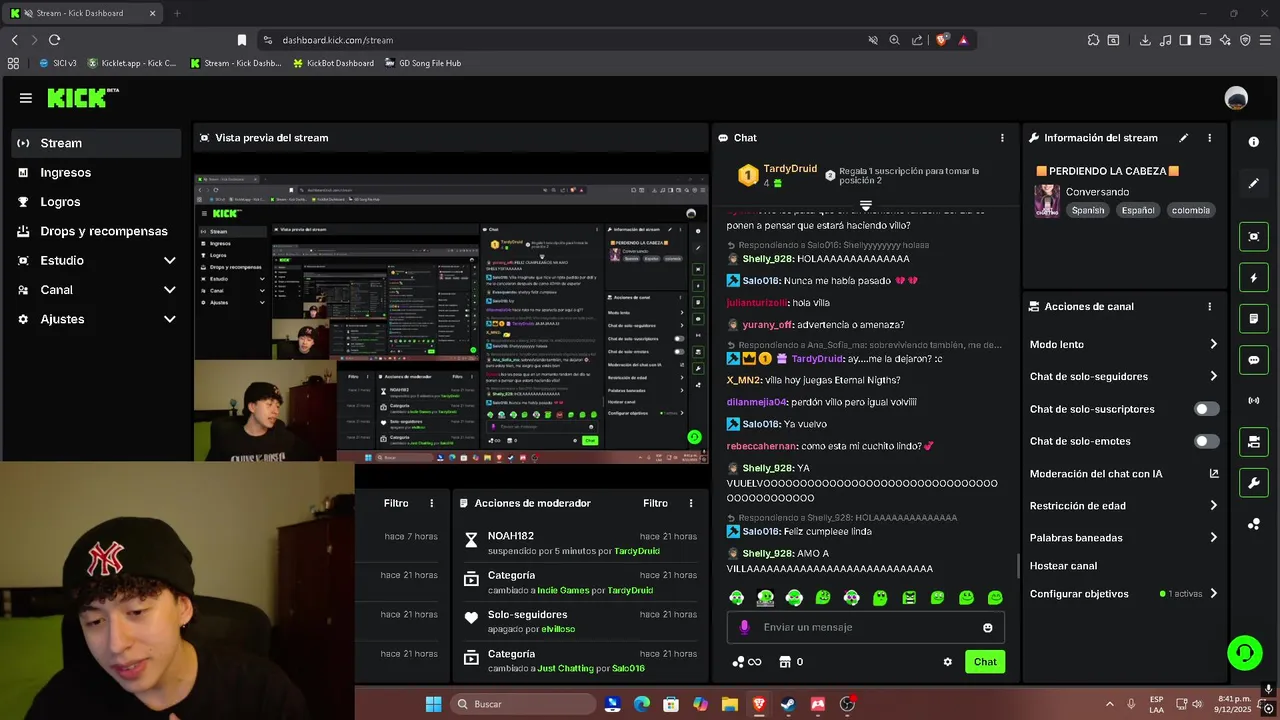Open Moderación del chat con IA

tap(1124, 474)
